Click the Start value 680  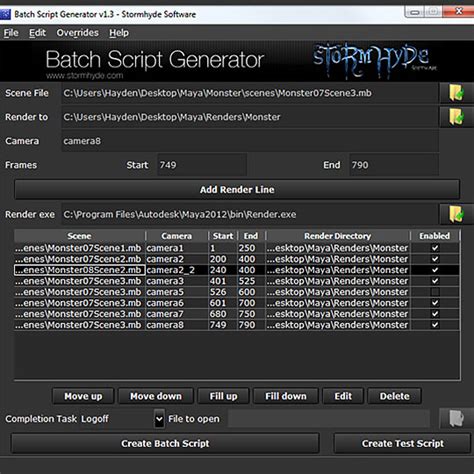[x=223, y=314]
